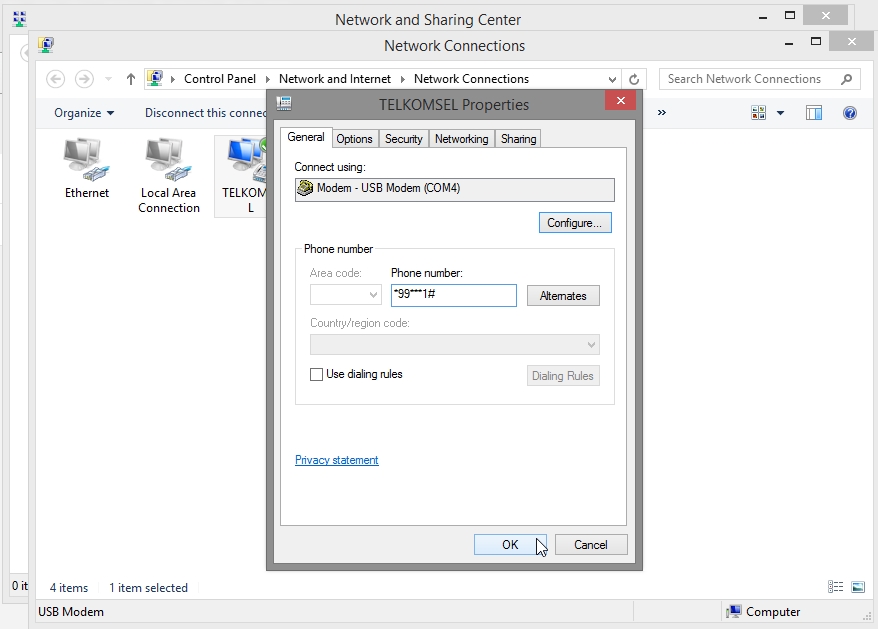The height and width of the screenshot is (629, 878).
Task: Expand breadcrumb arrow after Control Panel
Action: coord(268,79)
